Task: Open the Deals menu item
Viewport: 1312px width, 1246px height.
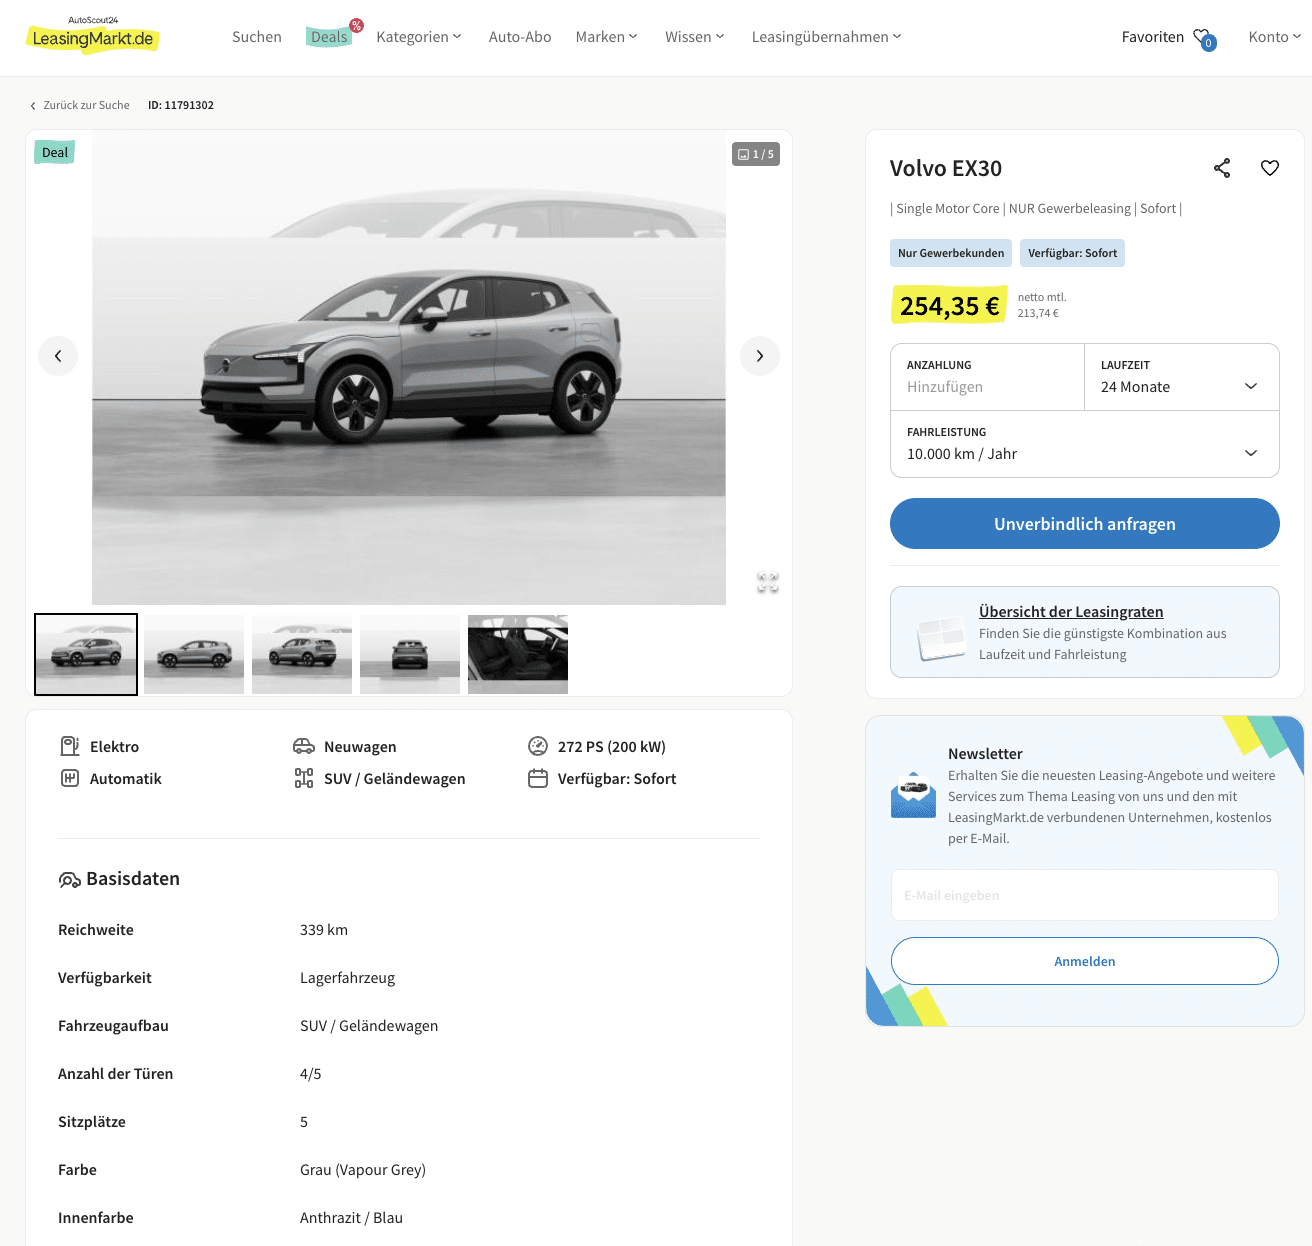Action: click(x=329, y=37)
